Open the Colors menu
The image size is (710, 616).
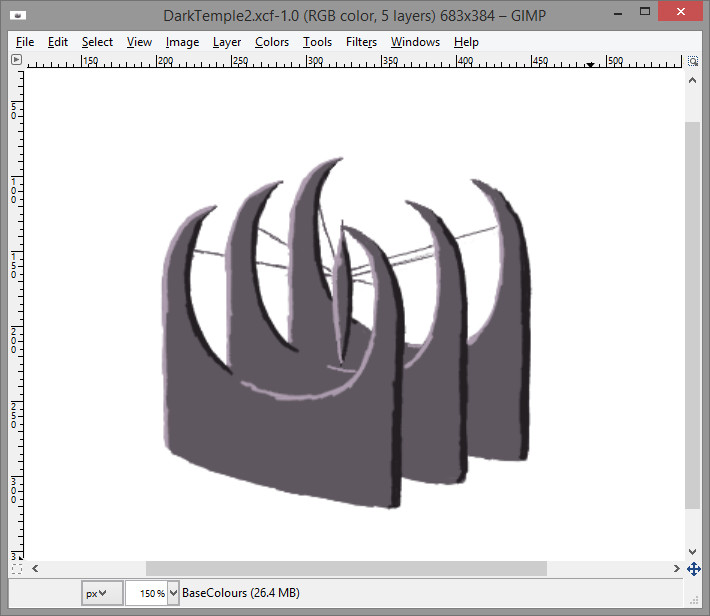[x=272, y=42]
